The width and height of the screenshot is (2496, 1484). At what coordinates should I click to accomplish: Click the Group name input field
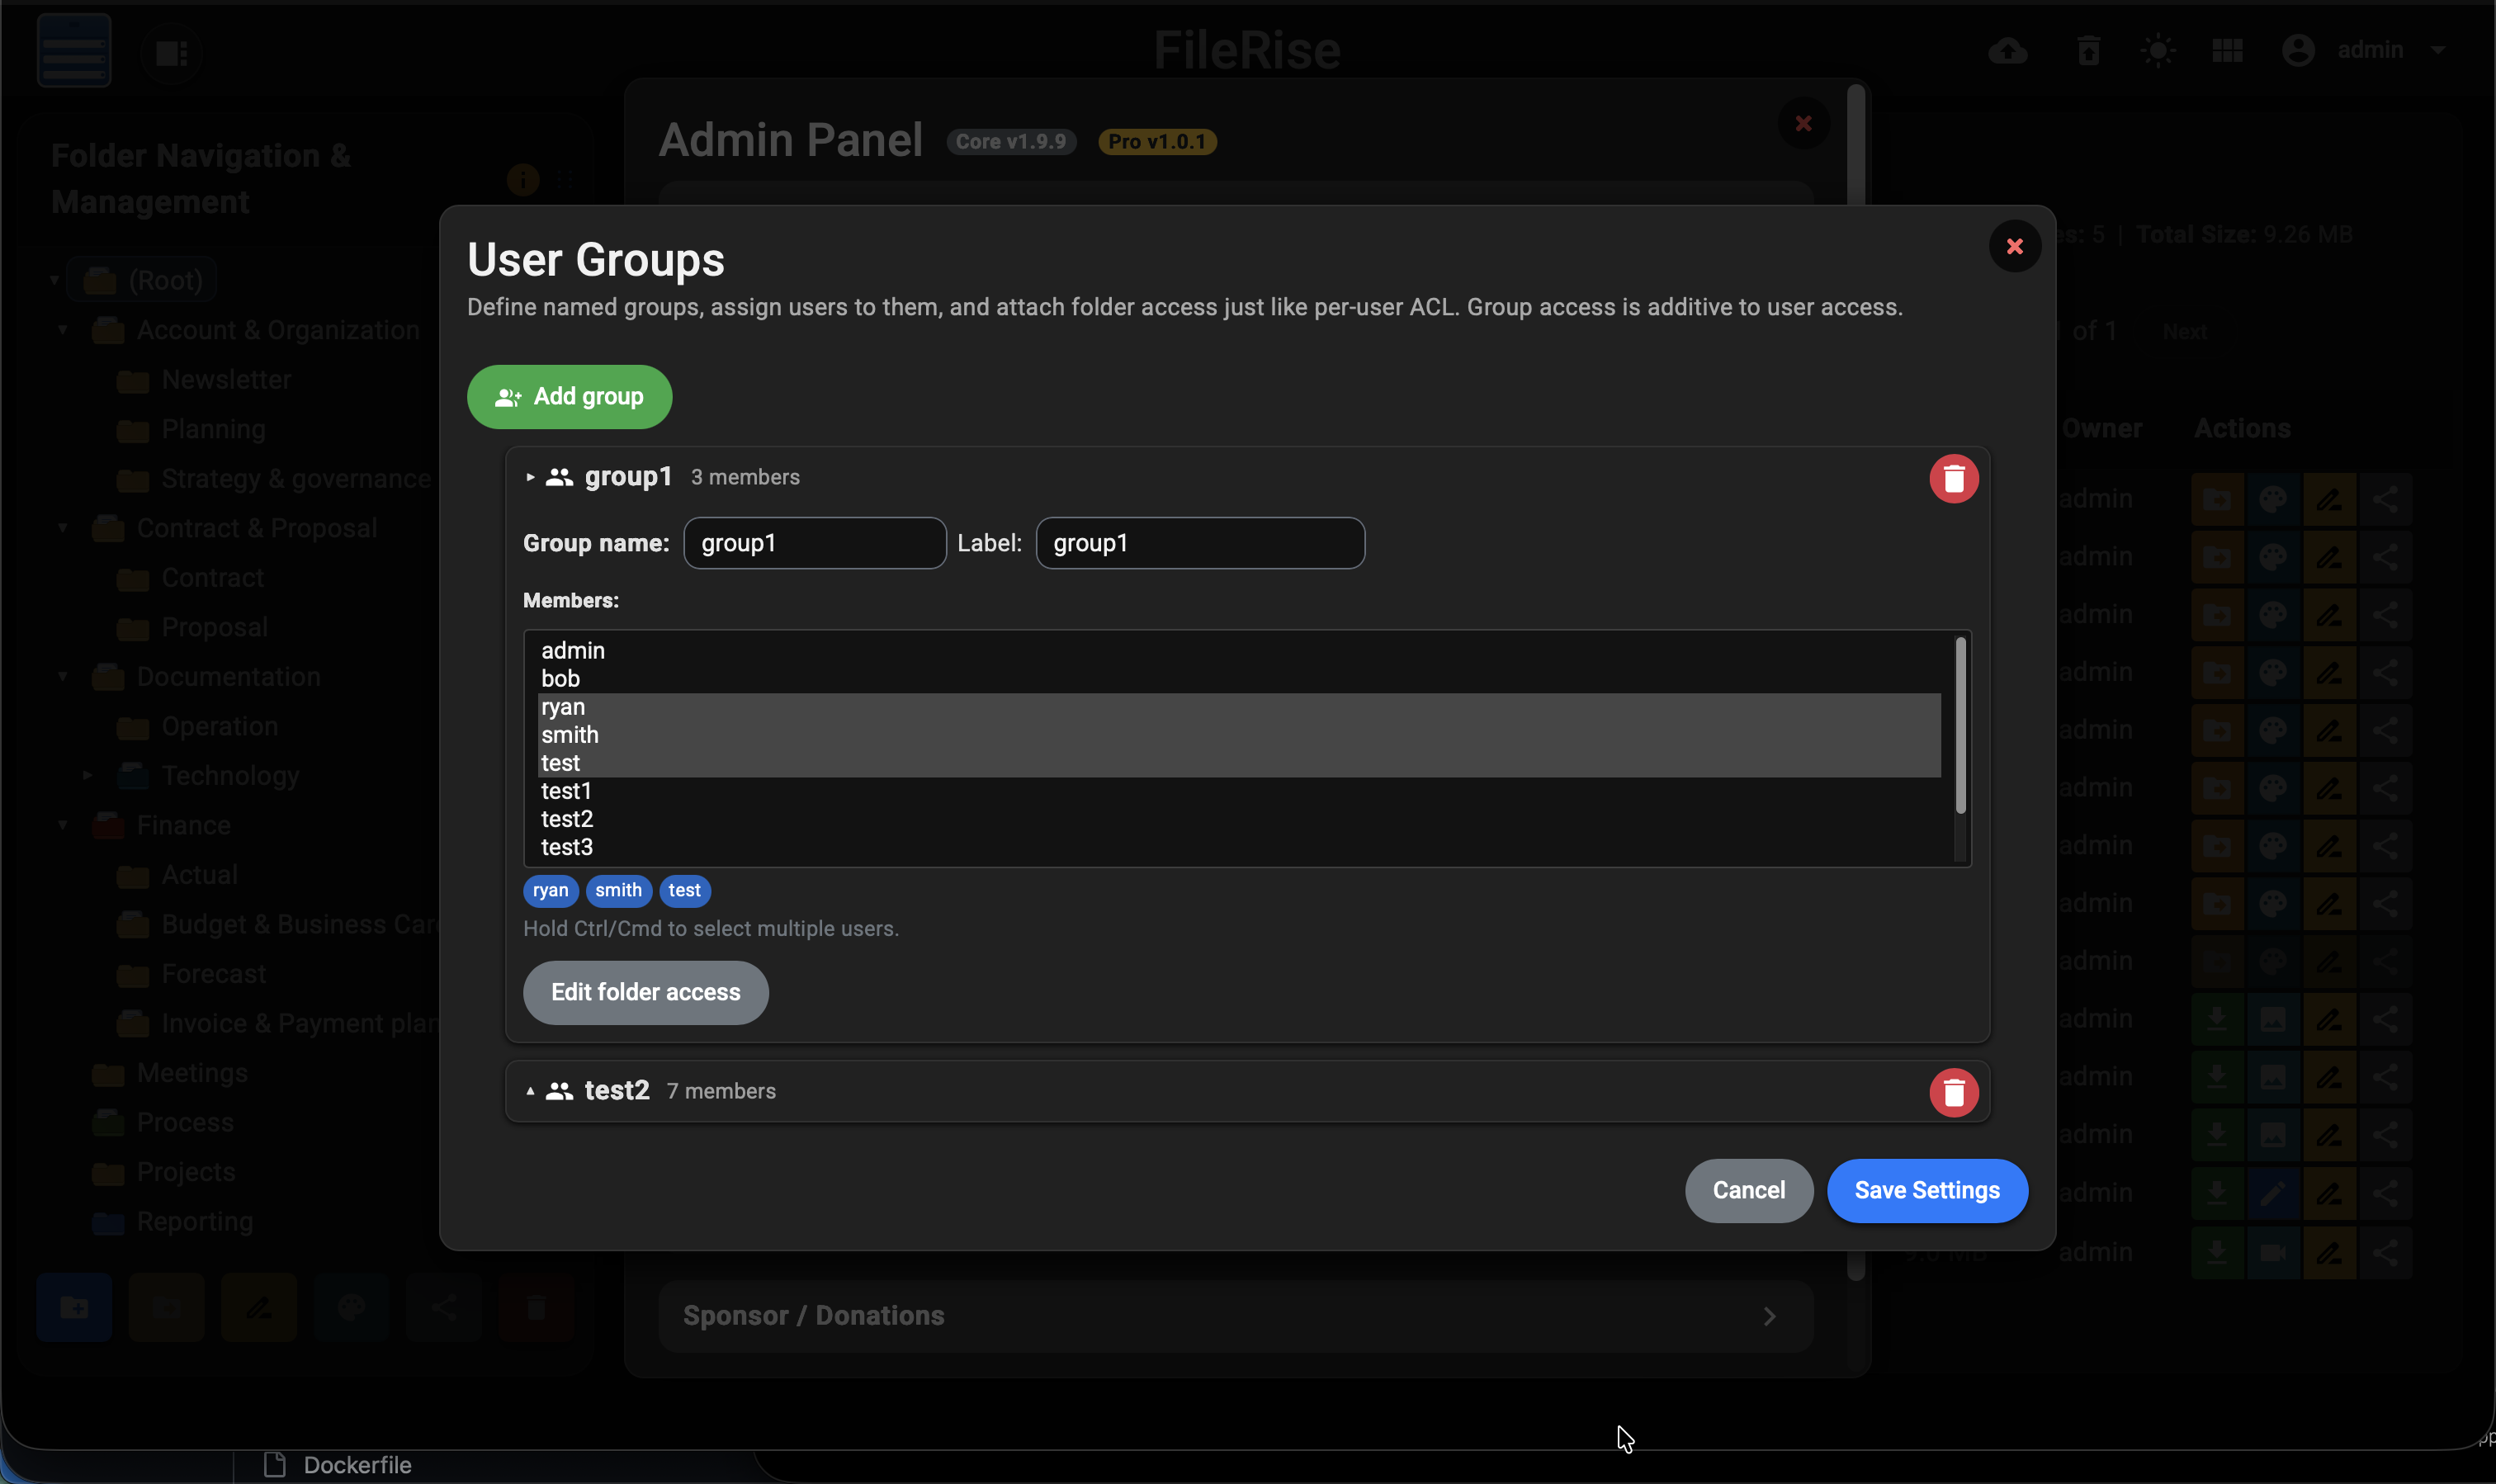click(x=814, y=543)
